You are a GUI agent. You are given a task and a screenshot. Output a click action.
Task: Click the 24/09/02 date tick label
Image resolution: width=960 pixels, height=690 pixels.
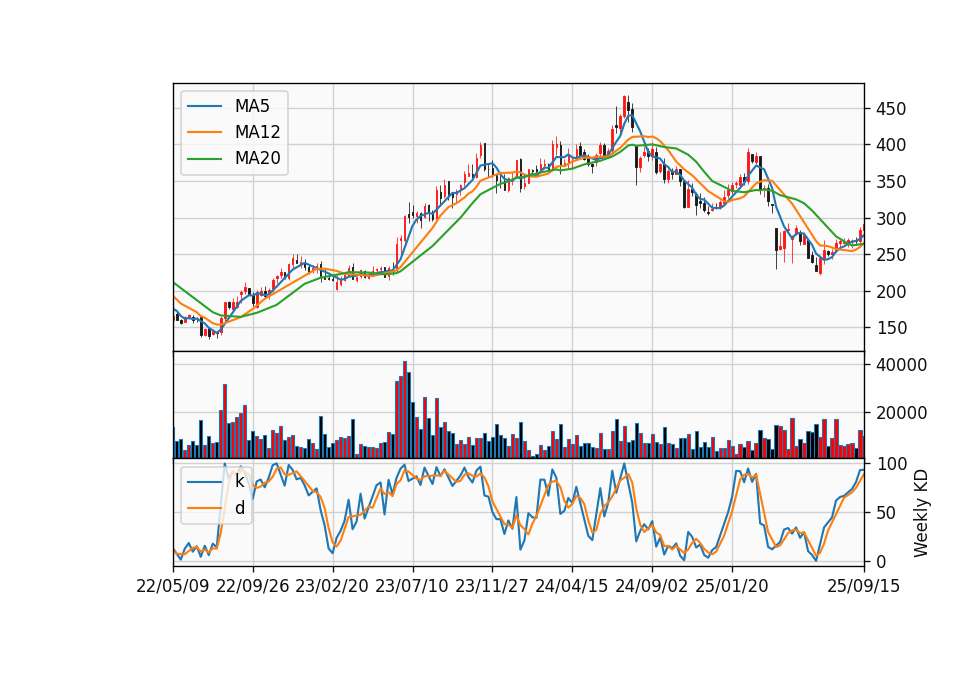click(651, 586)
